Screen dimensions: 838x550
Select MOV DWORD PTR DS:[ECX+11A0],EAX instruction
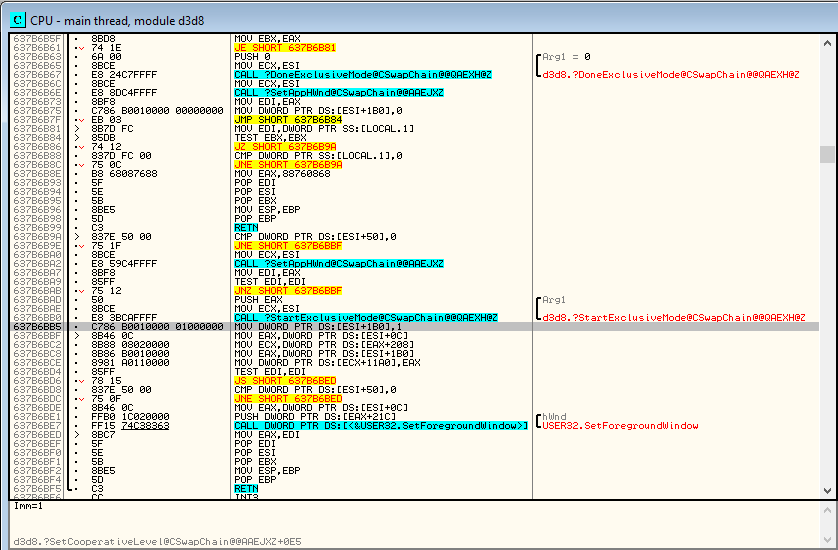(x=327, y=363)
